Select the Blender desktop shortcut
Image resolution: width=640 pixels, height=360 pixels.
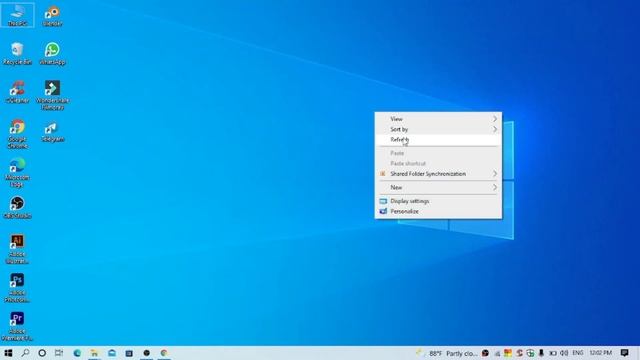coord(52,16)
